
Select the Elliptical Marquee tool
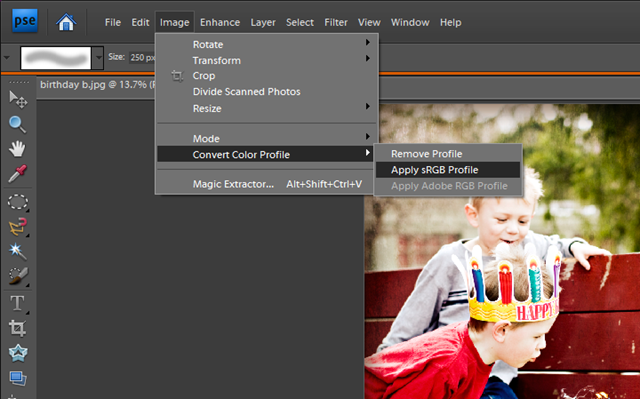tap(18, 202)
